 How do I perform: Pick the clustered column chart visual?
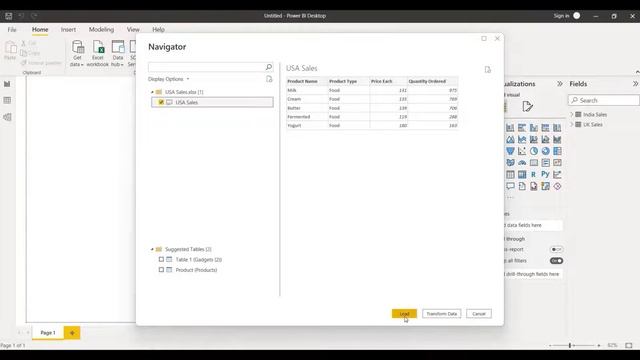pyautogui.click(x=534, y=128)
